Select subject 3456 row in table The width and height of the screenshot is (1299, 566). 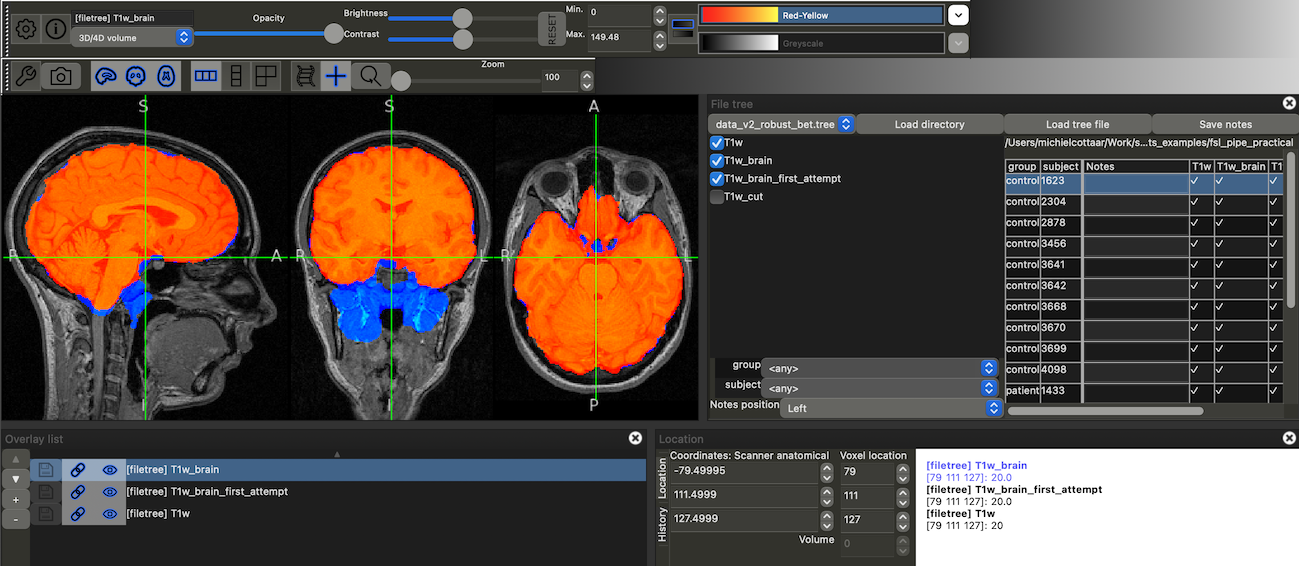1060,244
